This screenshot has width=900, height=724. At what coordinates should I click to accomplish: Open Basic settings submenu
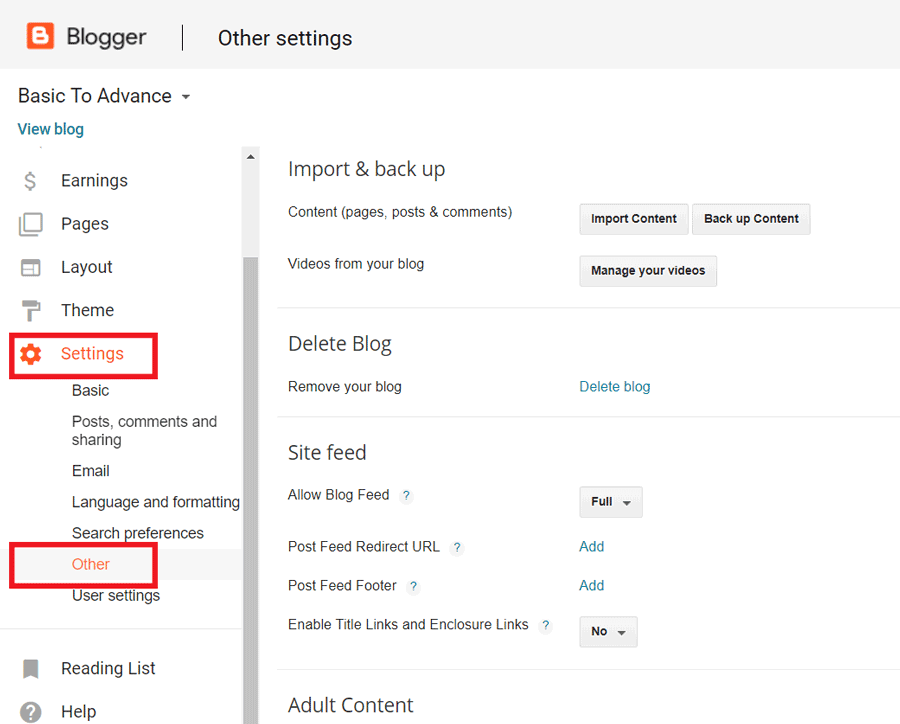(90, 391)
